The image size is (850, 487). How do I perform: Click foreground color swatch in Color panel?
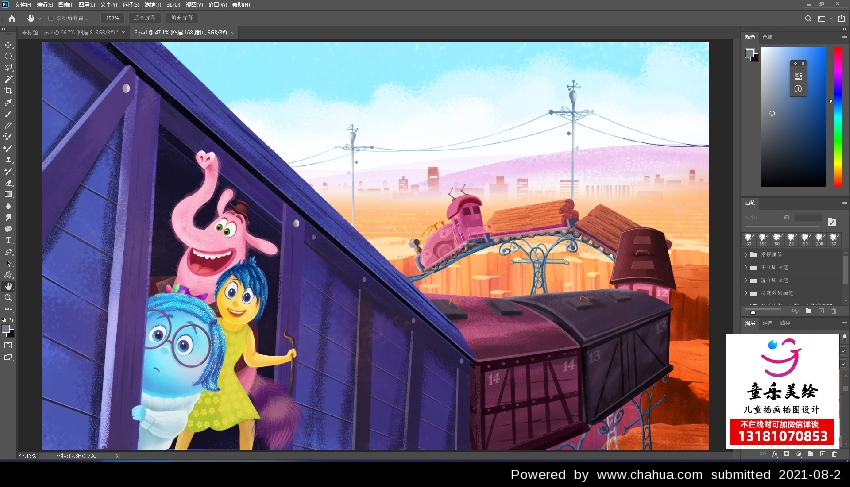[x=749, y=53]
